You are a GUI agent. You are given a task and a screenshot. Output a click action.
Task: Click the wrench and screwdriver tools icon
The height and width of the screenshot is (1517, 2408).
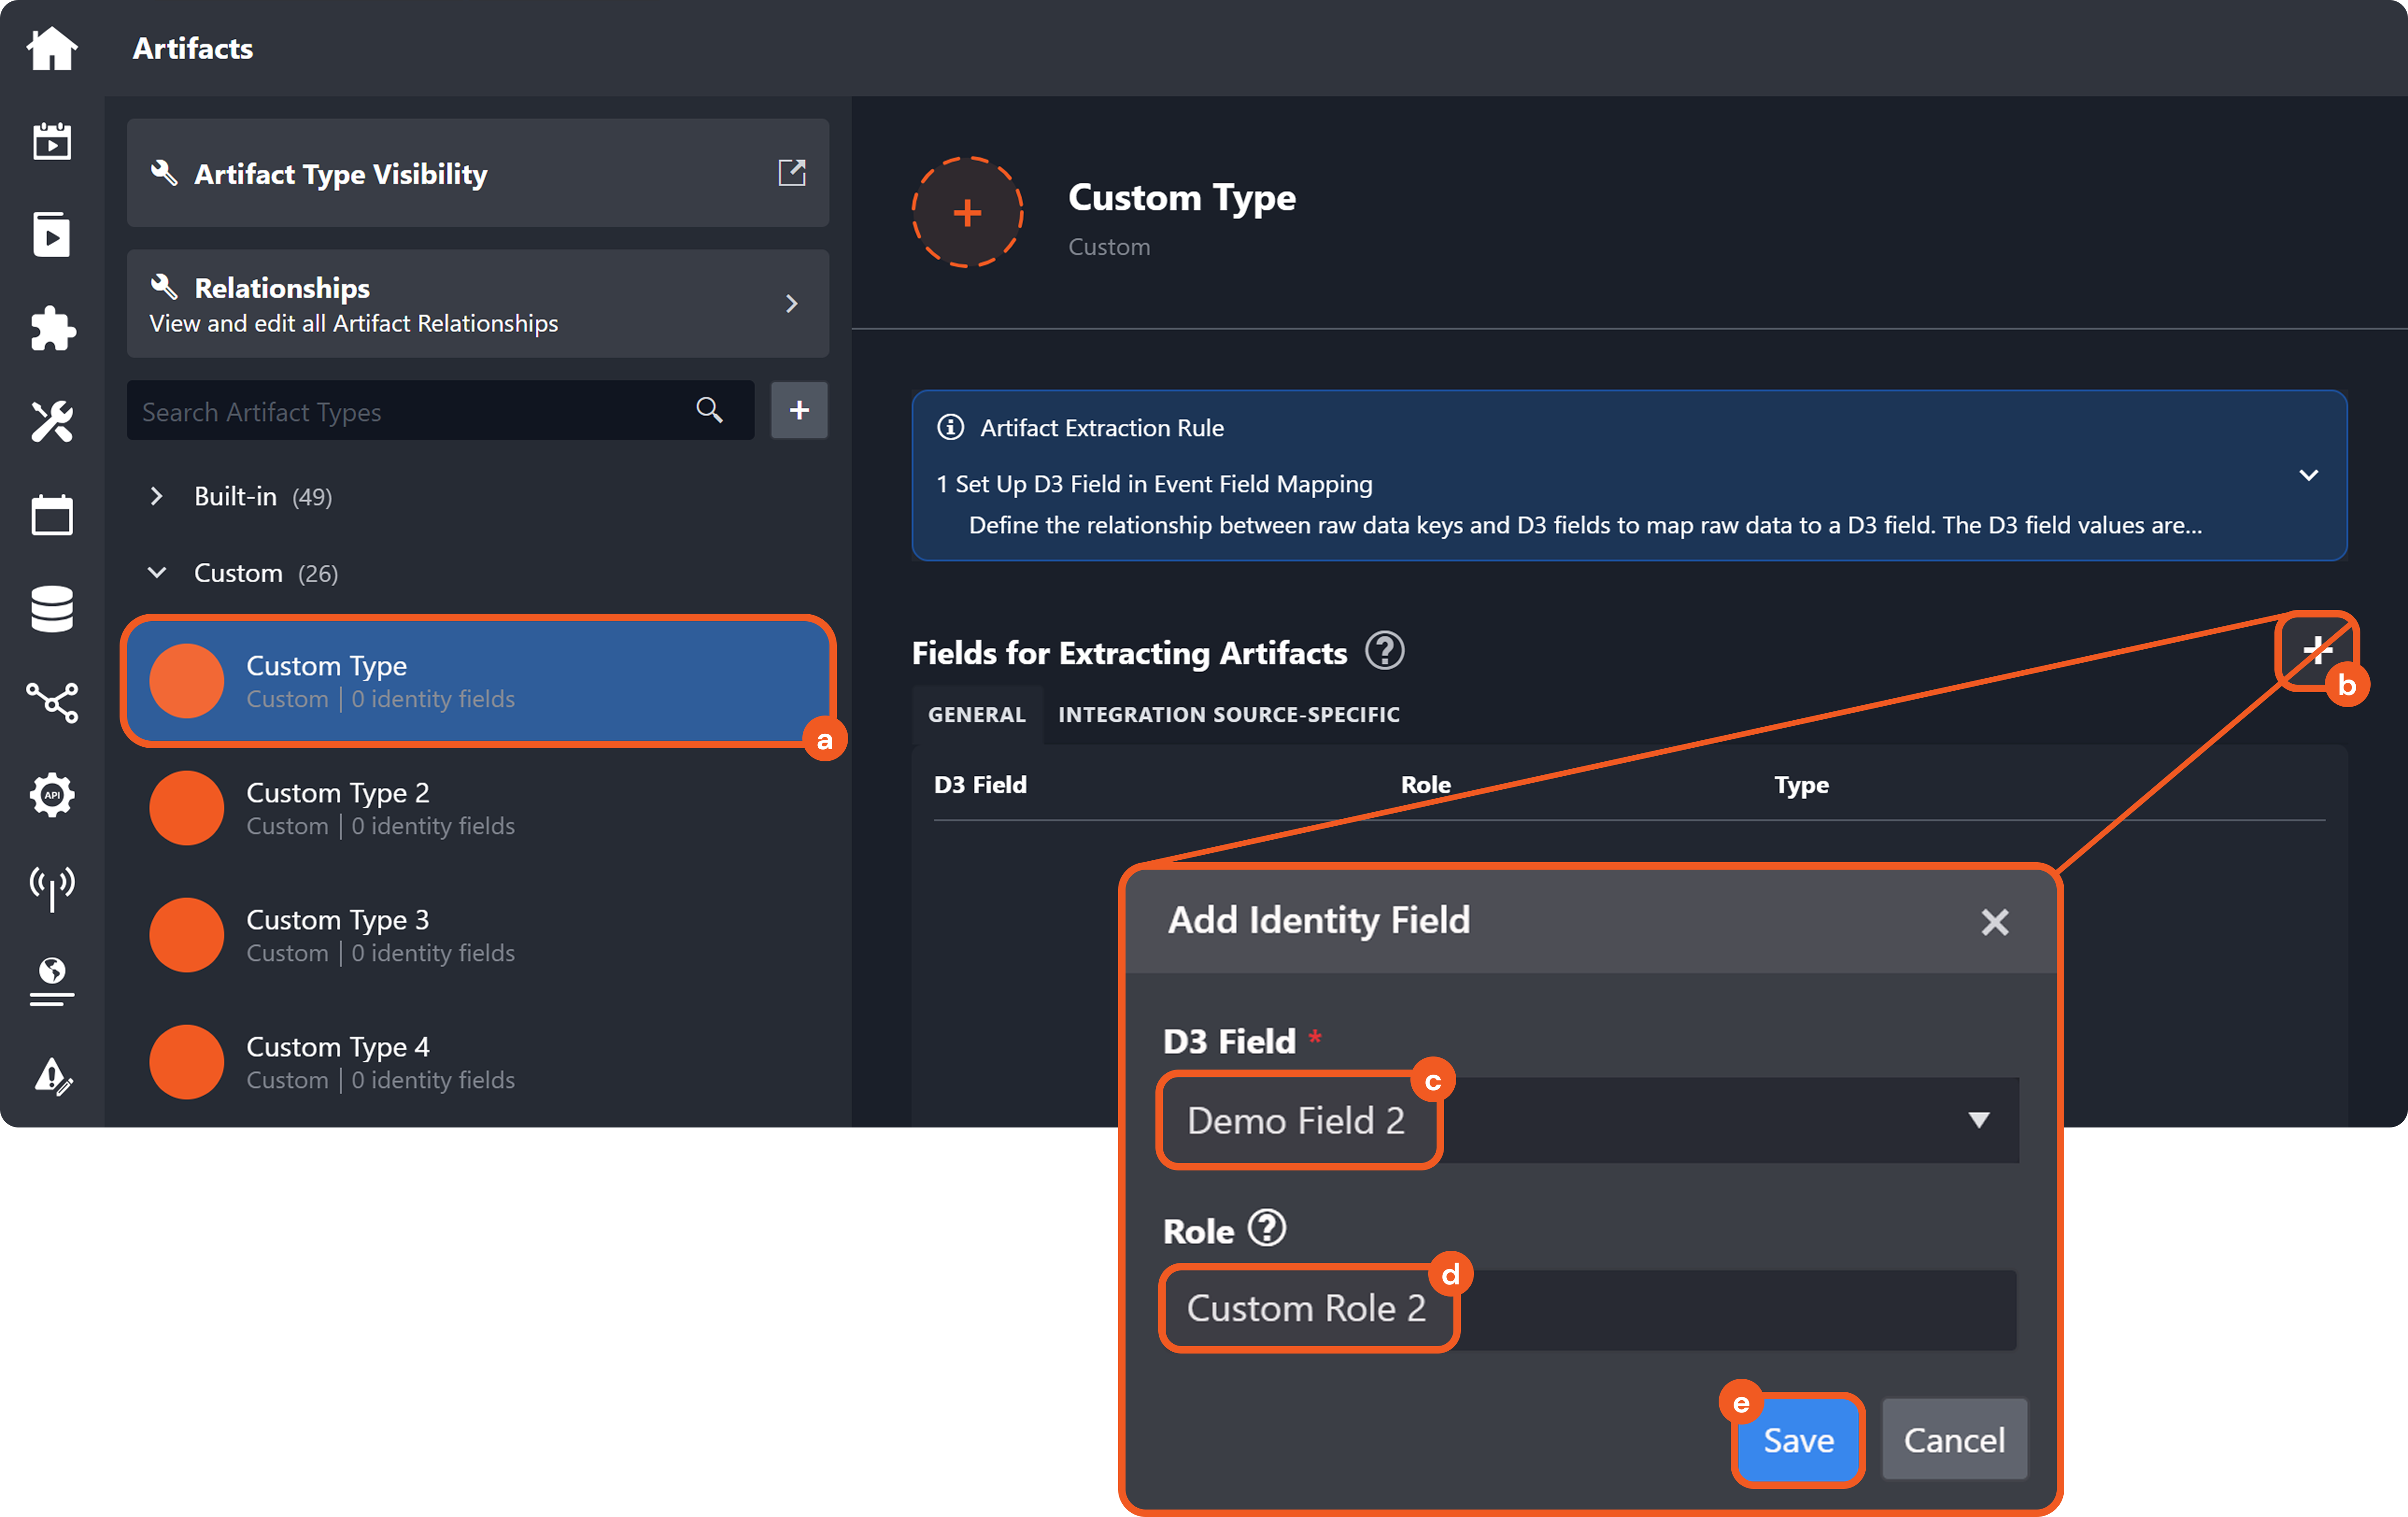point(52,421)
